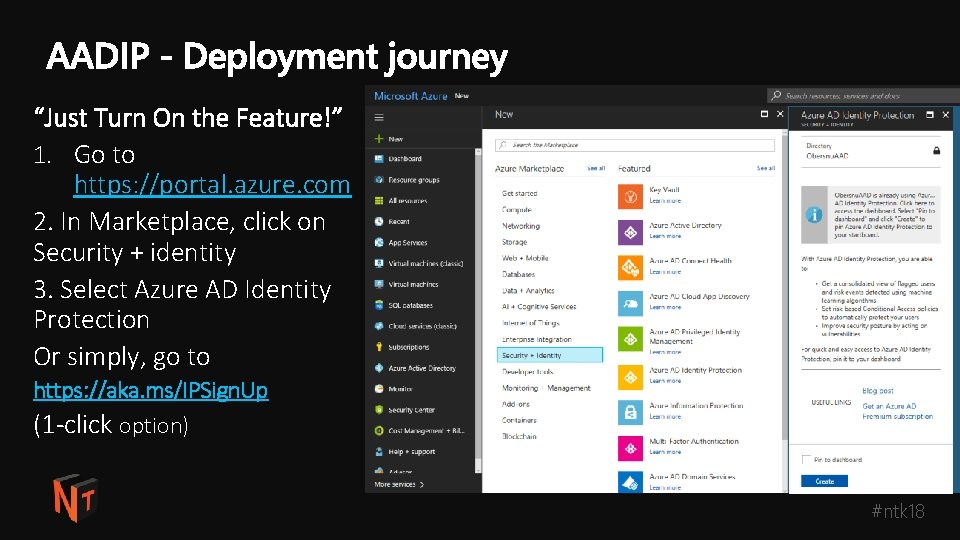Viewport: 960px width, 540px height.
Task: Open https://aka.ms/IPSignUp link
Action: tap(151, 390)
